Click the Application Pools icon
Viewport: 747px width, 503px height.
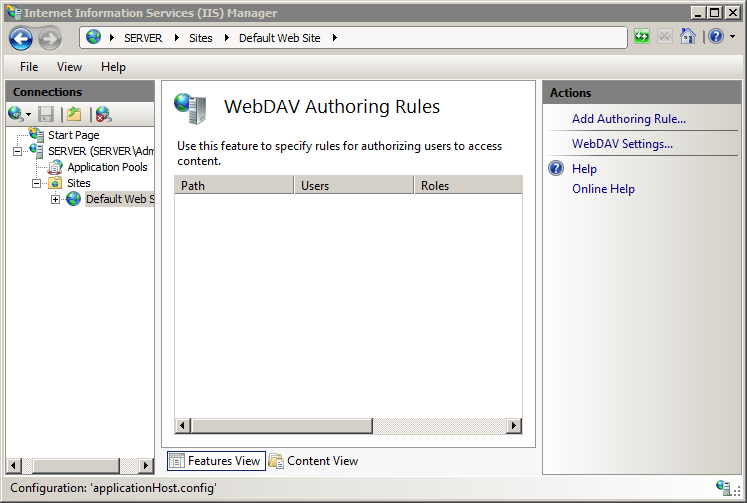pyautogui.click(x=55, y=167)
